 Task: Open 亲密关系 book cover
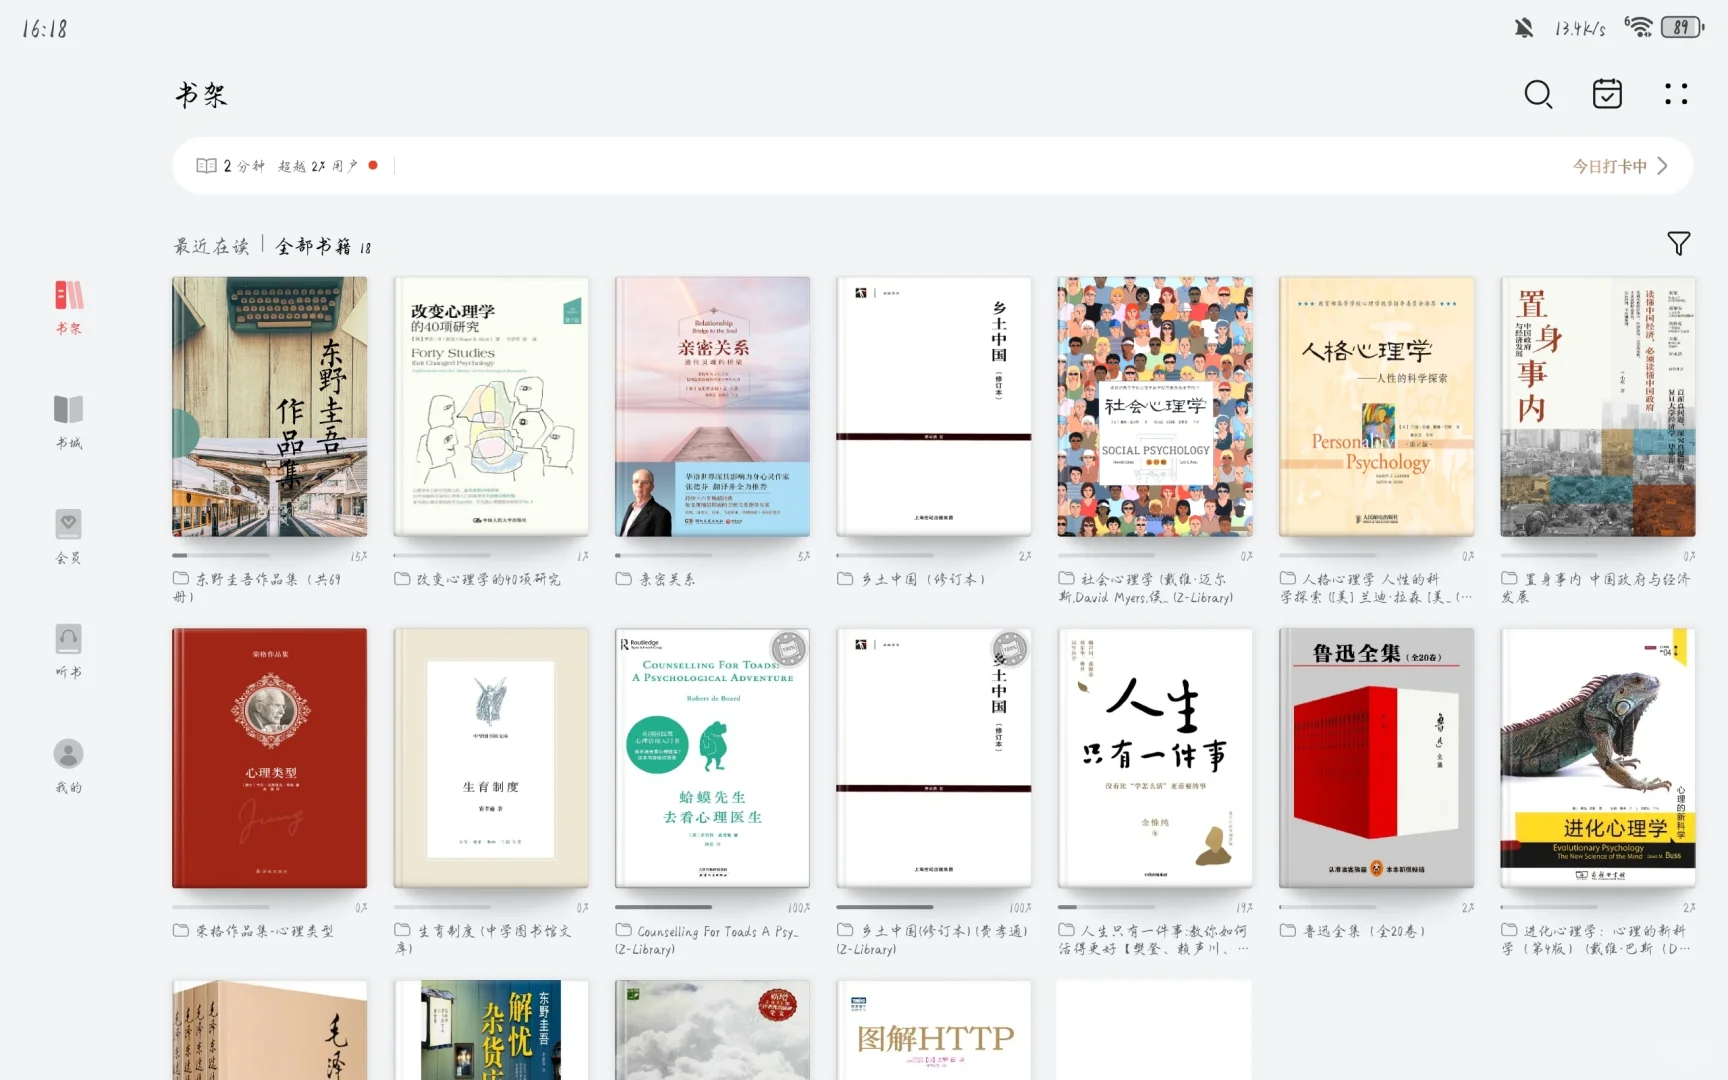[x=712, y=407]
